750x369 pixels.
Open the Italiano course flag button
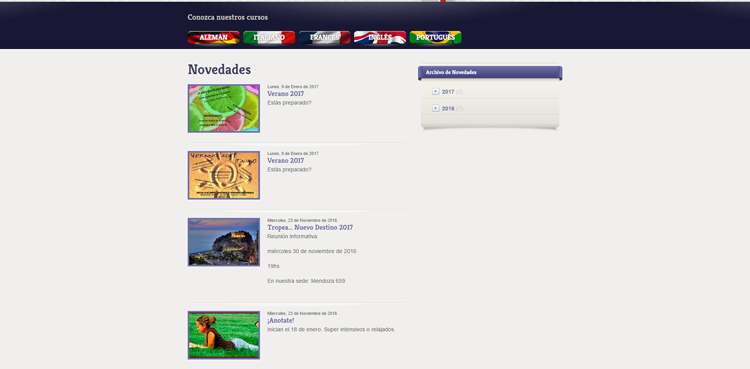point(269,37)
